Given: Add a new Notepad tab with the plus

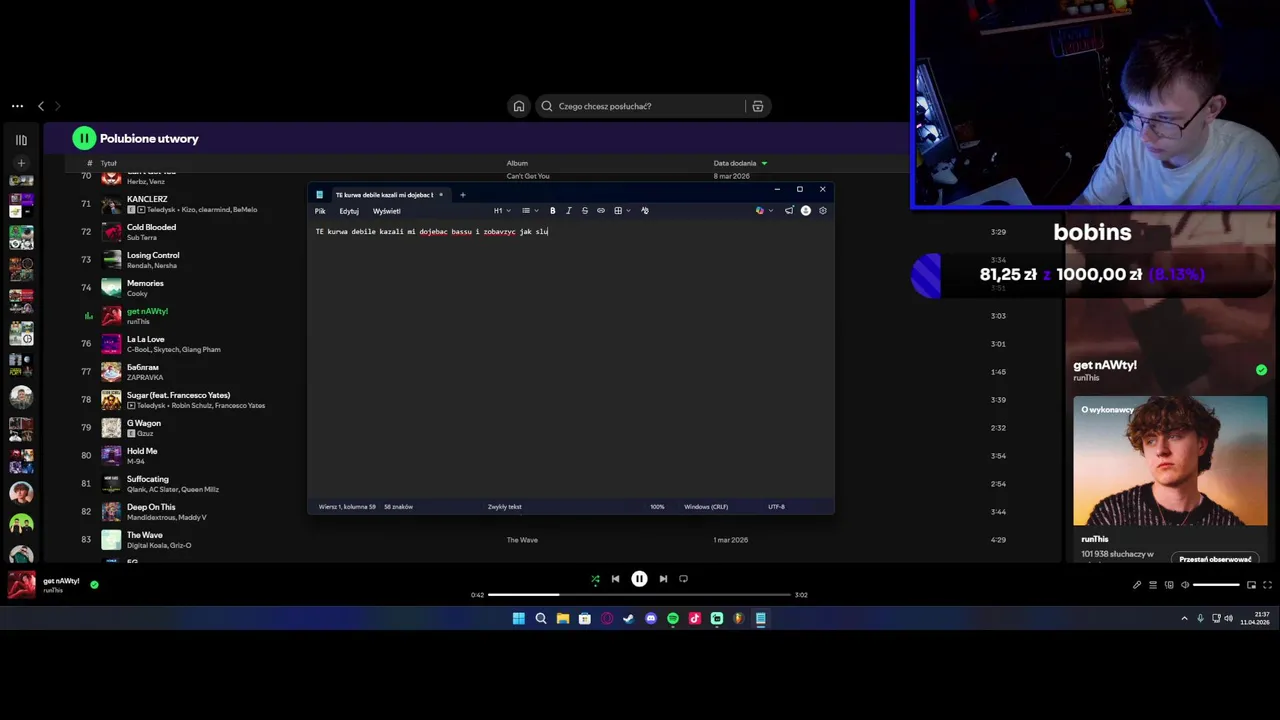Looking at the screenshot, I should [x=462, y=195].
